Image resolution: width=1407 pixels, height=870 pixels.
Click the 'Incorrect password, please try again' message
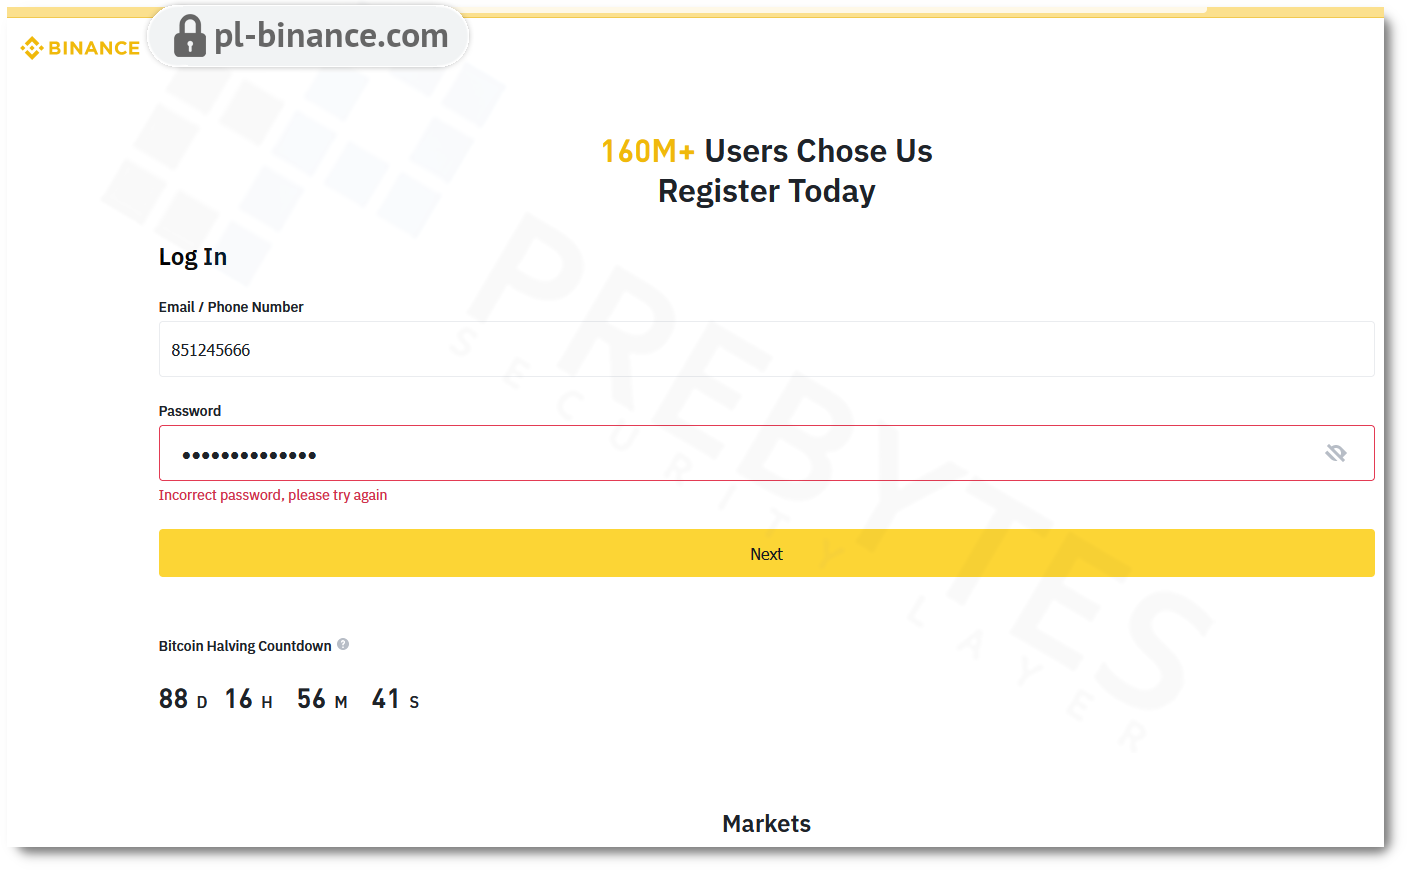(273, 495)
